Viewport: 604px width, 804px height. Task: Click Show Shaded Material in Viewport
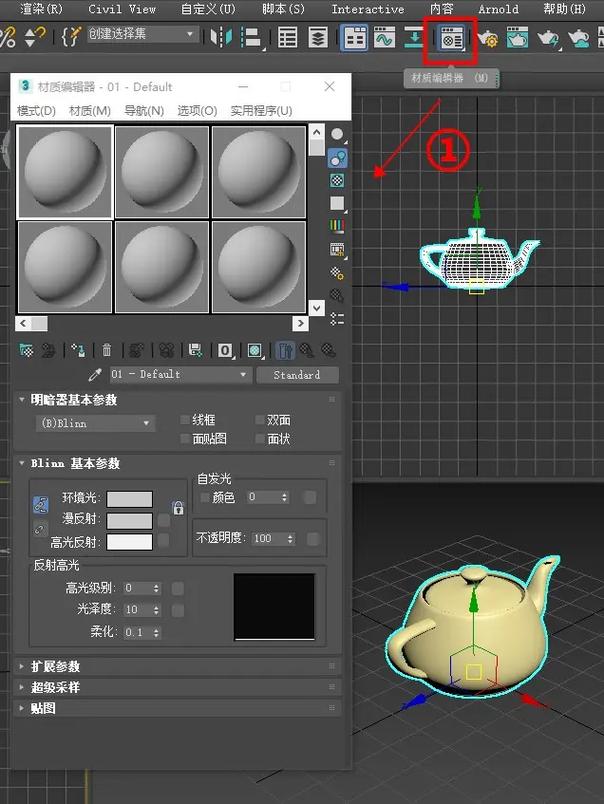point(255,350)
